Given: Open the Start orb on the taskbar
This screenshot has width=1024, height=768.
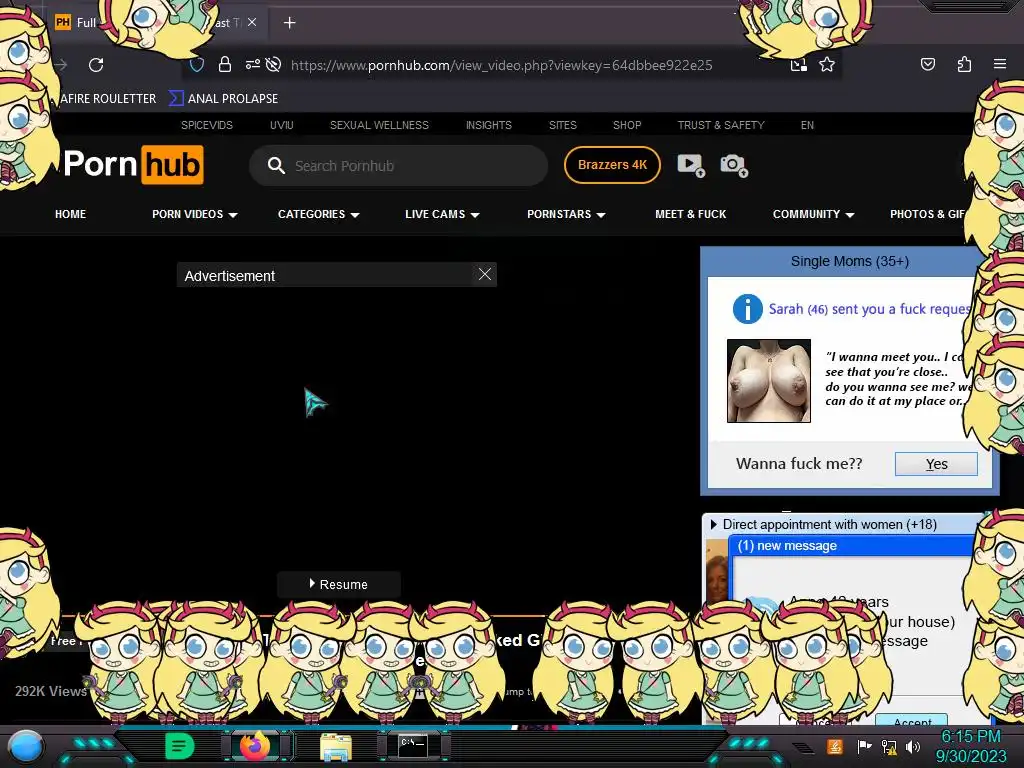Looking at the screenshot, I should (25, 747).
